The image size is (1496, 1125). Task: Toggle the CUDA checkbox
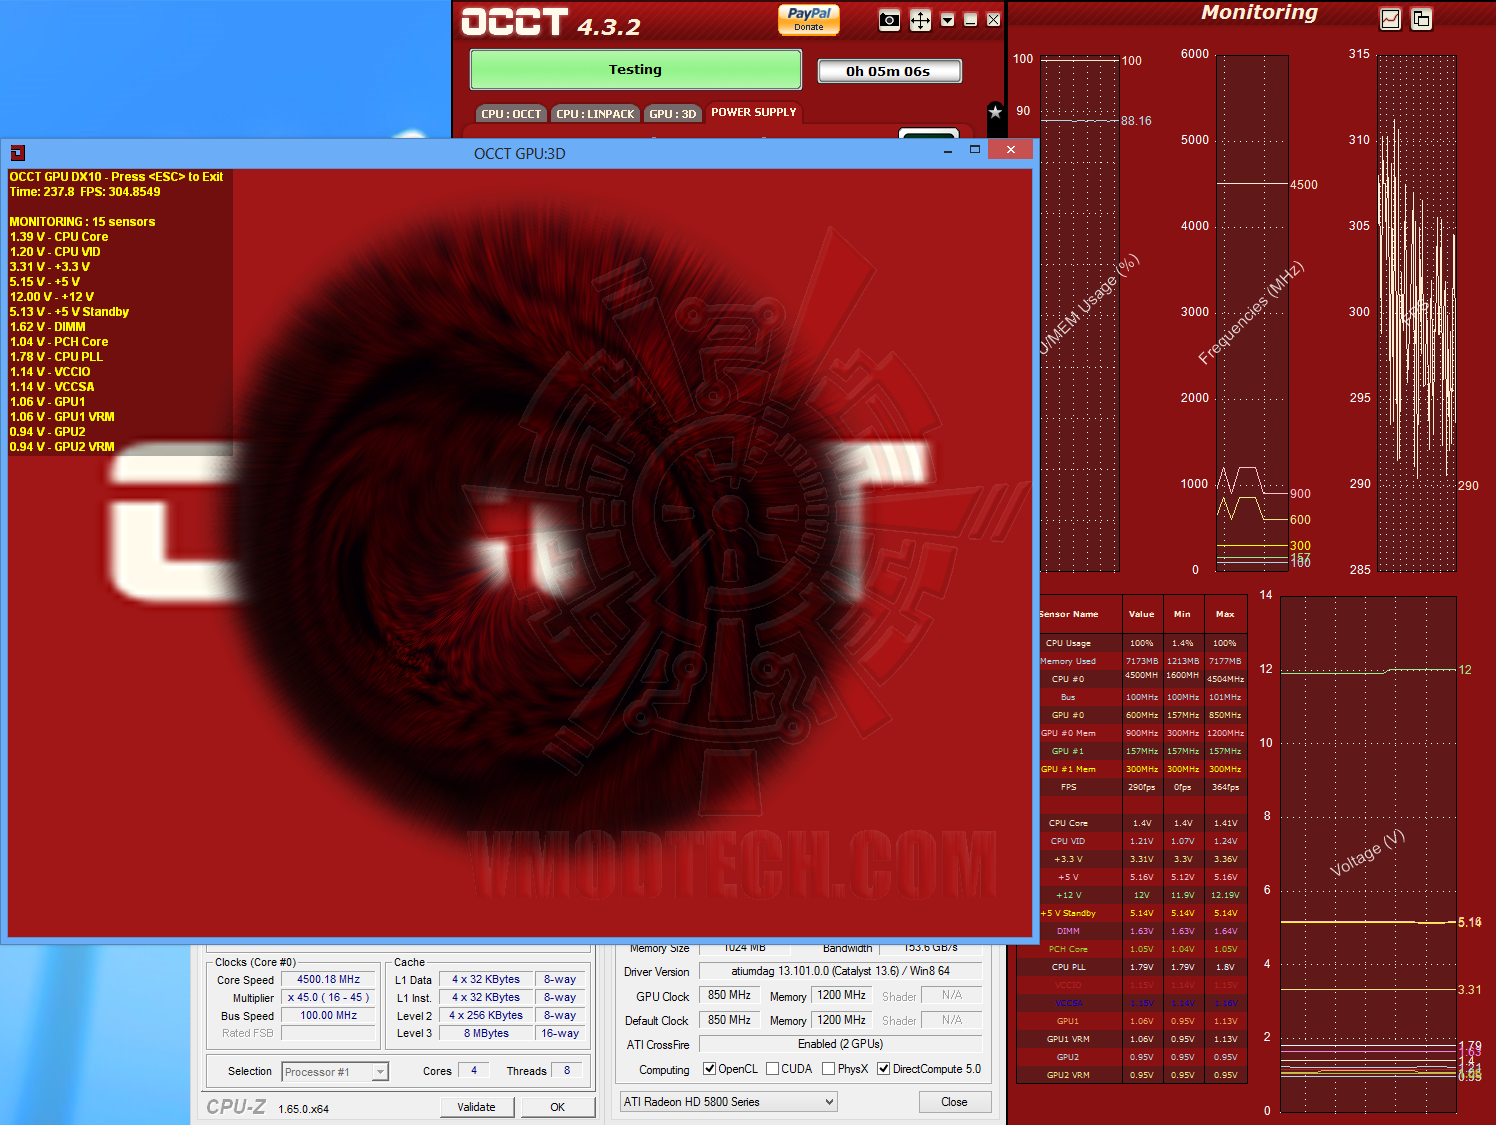[x=772, y=1069]
